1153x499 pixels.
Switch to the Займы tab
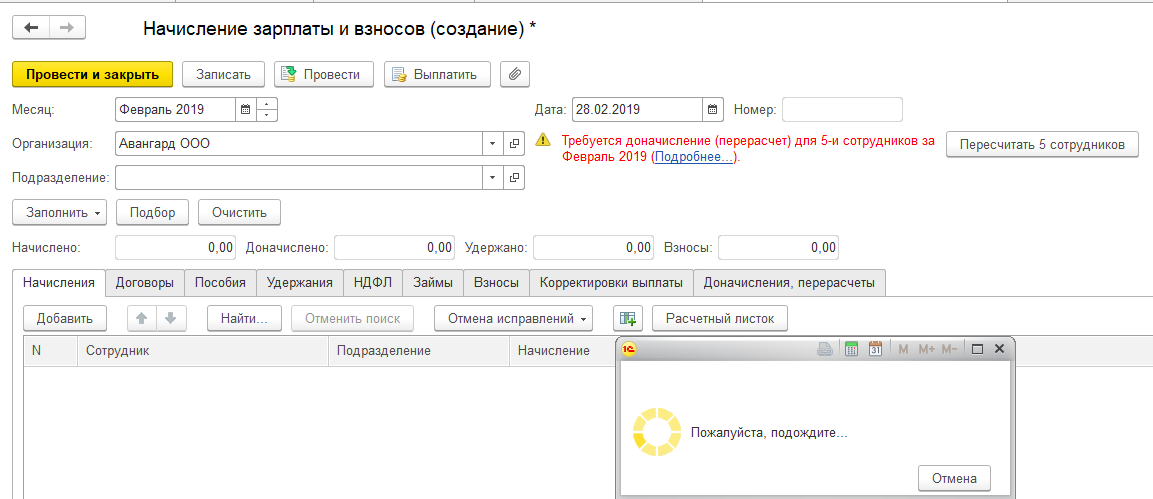432,283
